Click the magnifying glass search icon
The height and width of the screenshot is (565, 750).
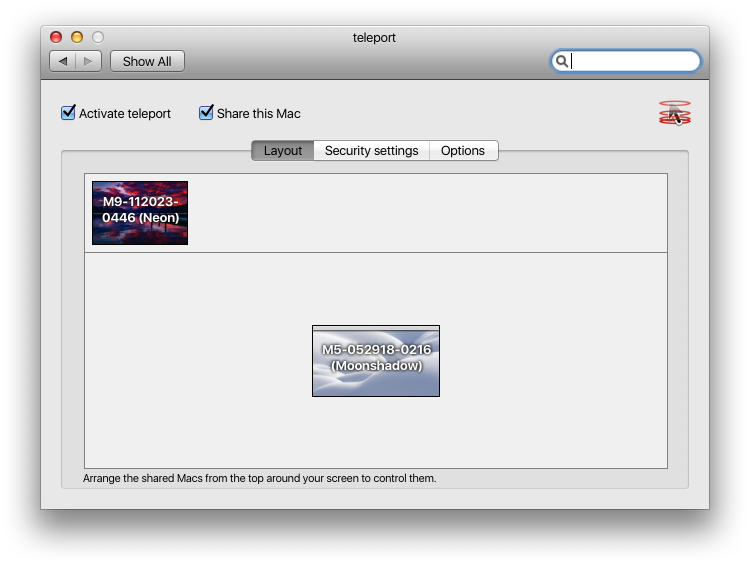point(563,61)
